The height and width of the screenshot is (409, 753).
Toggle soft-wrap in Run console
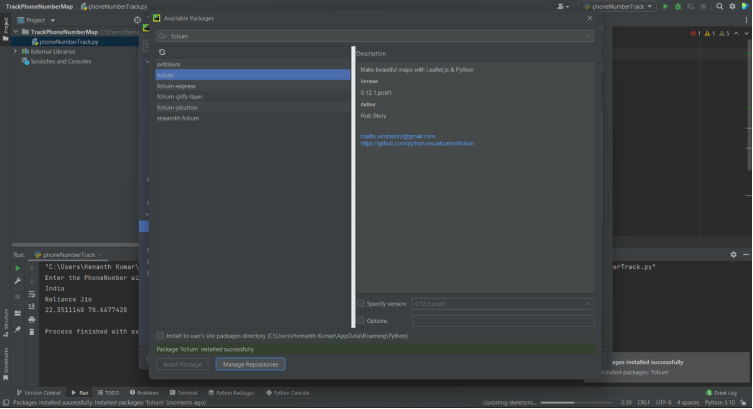[x=32, y=294]
